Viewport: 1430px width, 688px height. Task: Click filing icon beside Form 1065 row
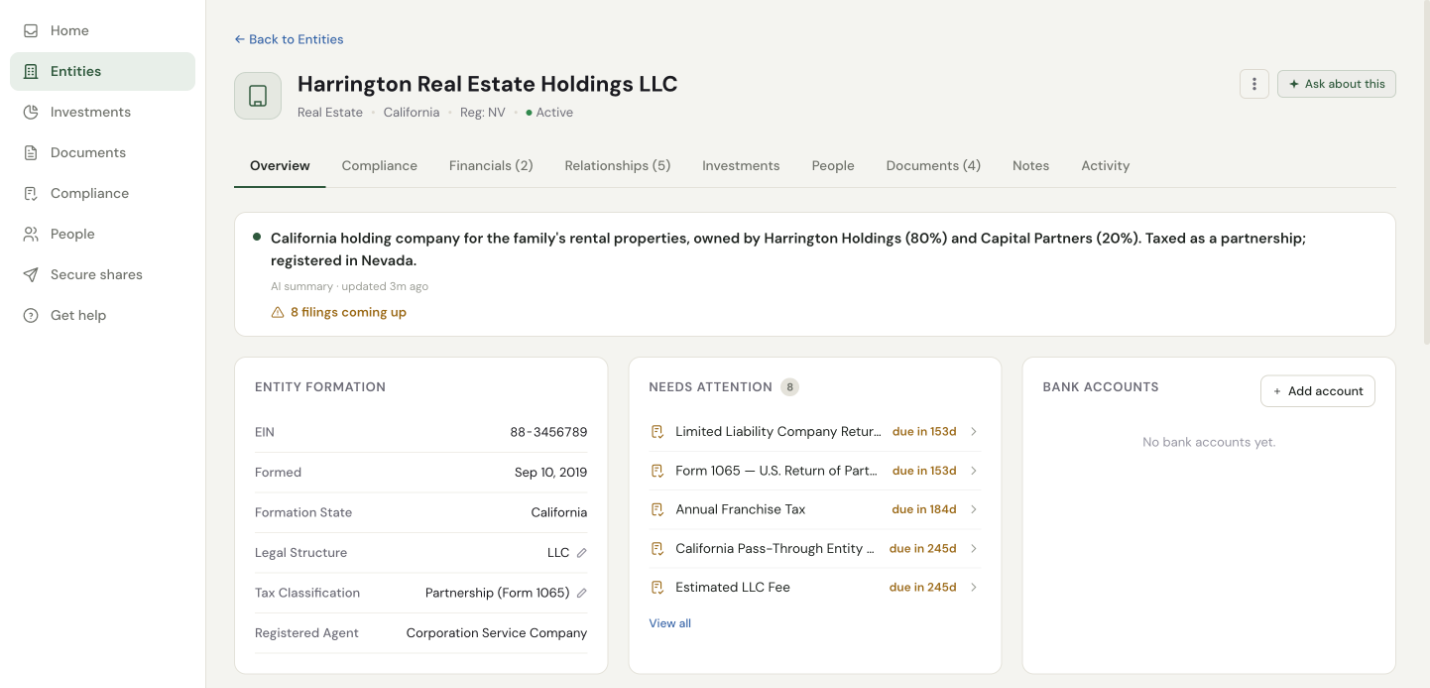(657, 471)
